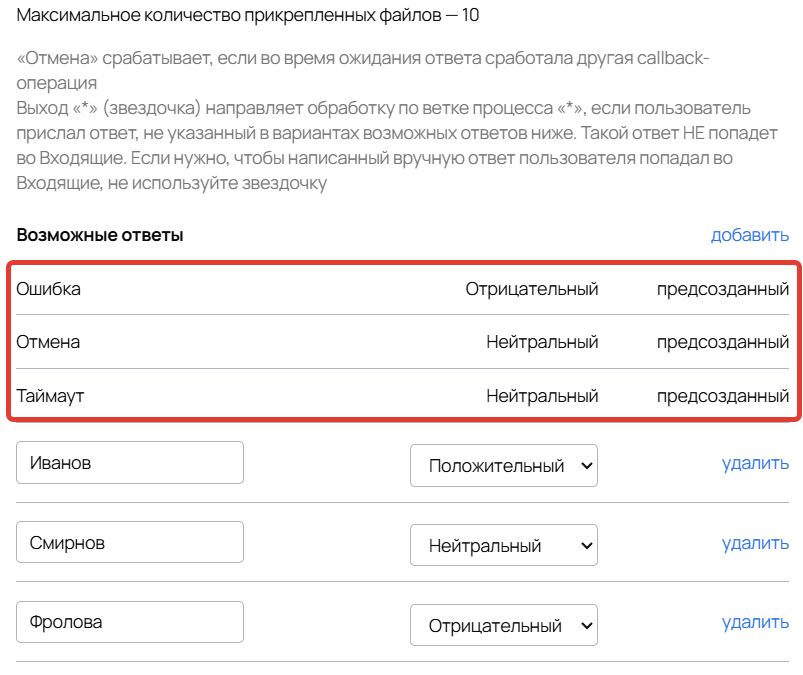Click "Отрицательный" label in the Ошибка row
803x675 pixels.
pyautogui.click(x=534, y=288)
